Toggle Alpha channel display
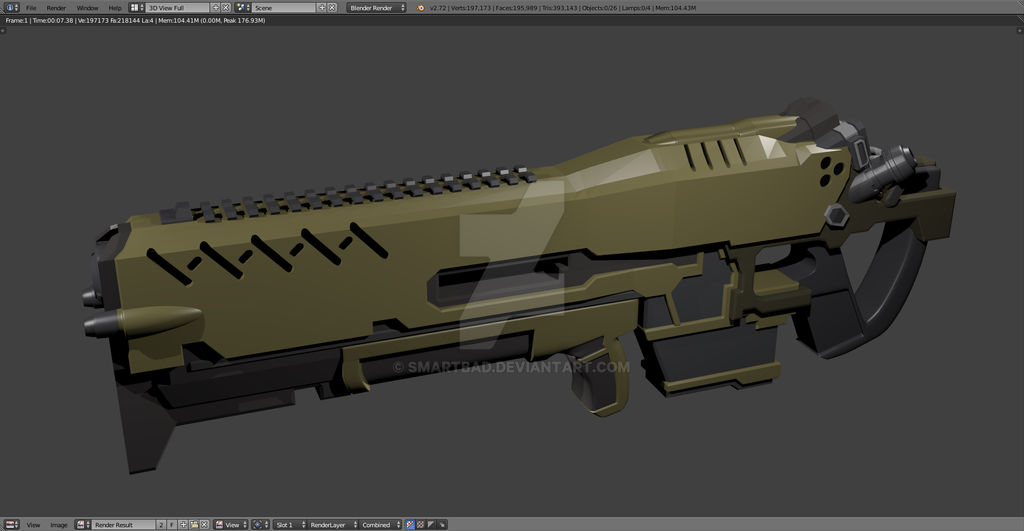The height and width of the screenshot is (531, 1024). (x=431, y=524)
